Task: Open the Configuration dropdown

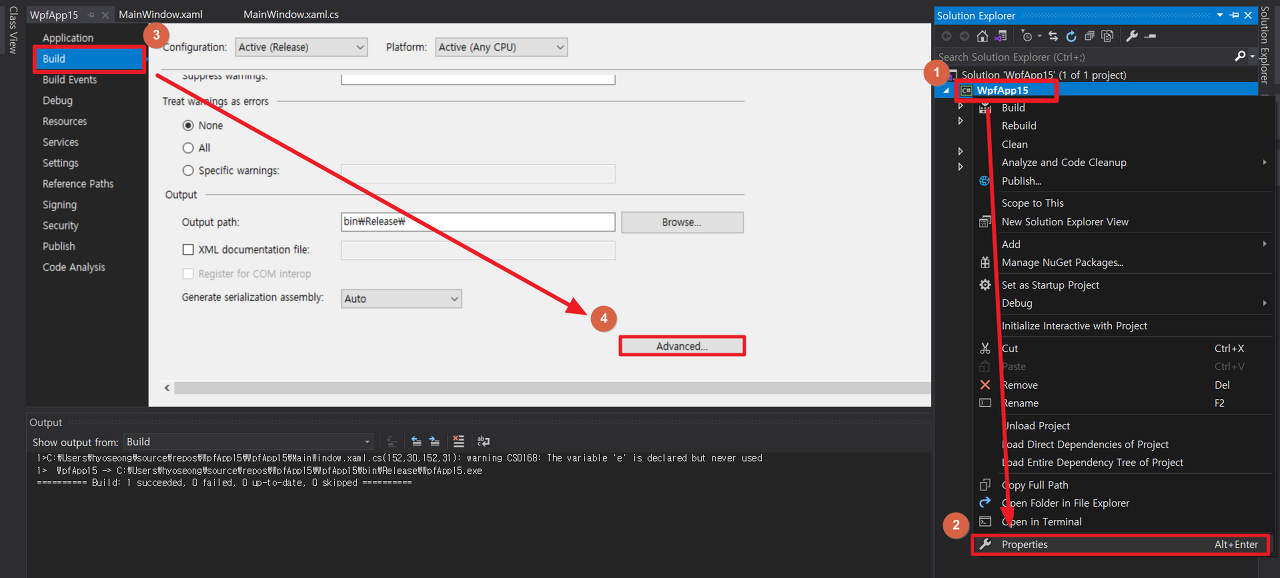Action: pyautogui.click(x=301, y=47)
